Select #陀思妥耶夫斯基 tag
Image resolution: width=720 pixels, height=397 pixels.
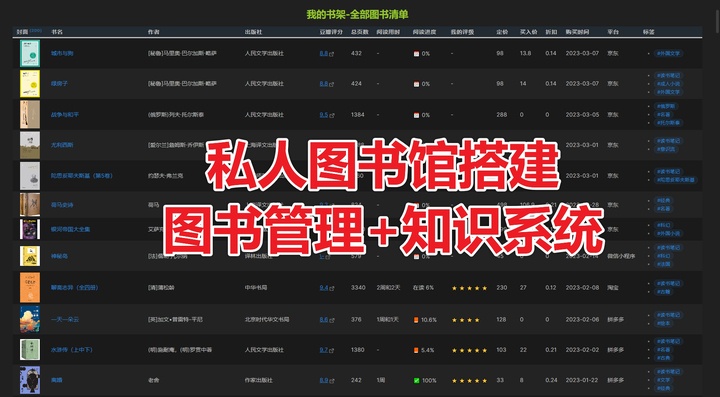[675, 180]
